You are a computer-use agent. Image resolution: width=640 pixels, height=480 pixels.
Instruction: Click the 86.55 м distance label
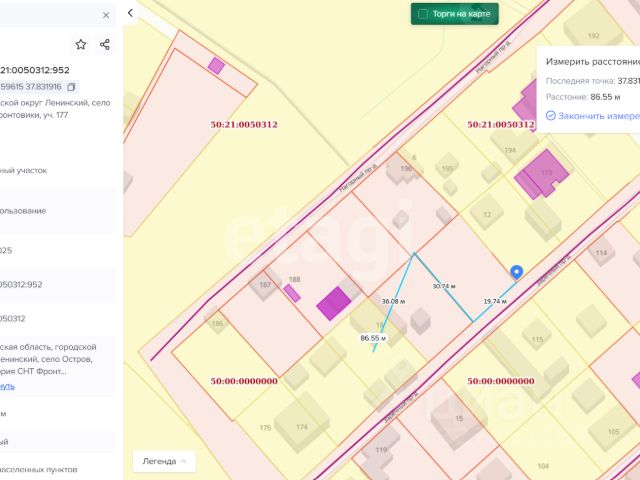click(x=373, y=338)
